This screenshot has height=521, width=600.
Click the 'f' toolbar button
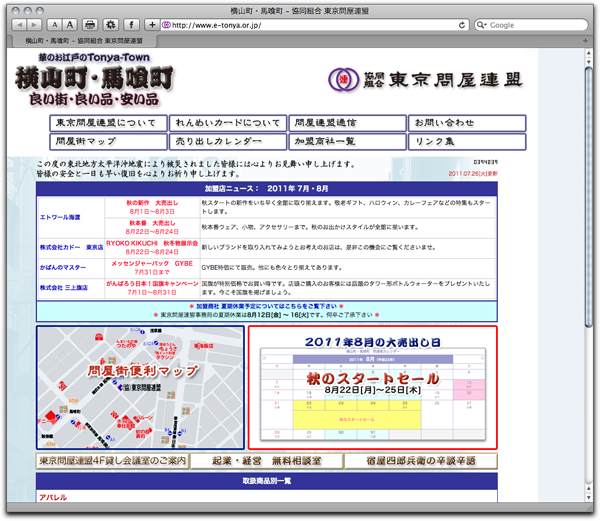click(131, 25)
